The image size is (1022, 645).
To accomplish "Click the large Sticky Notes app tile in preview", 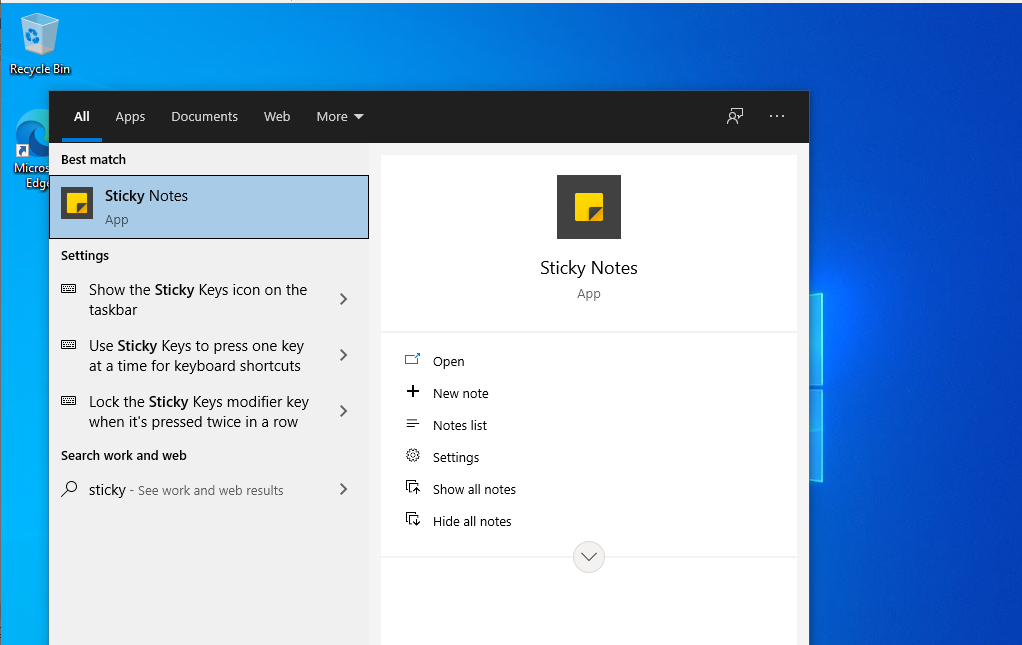I will point(589,207).
